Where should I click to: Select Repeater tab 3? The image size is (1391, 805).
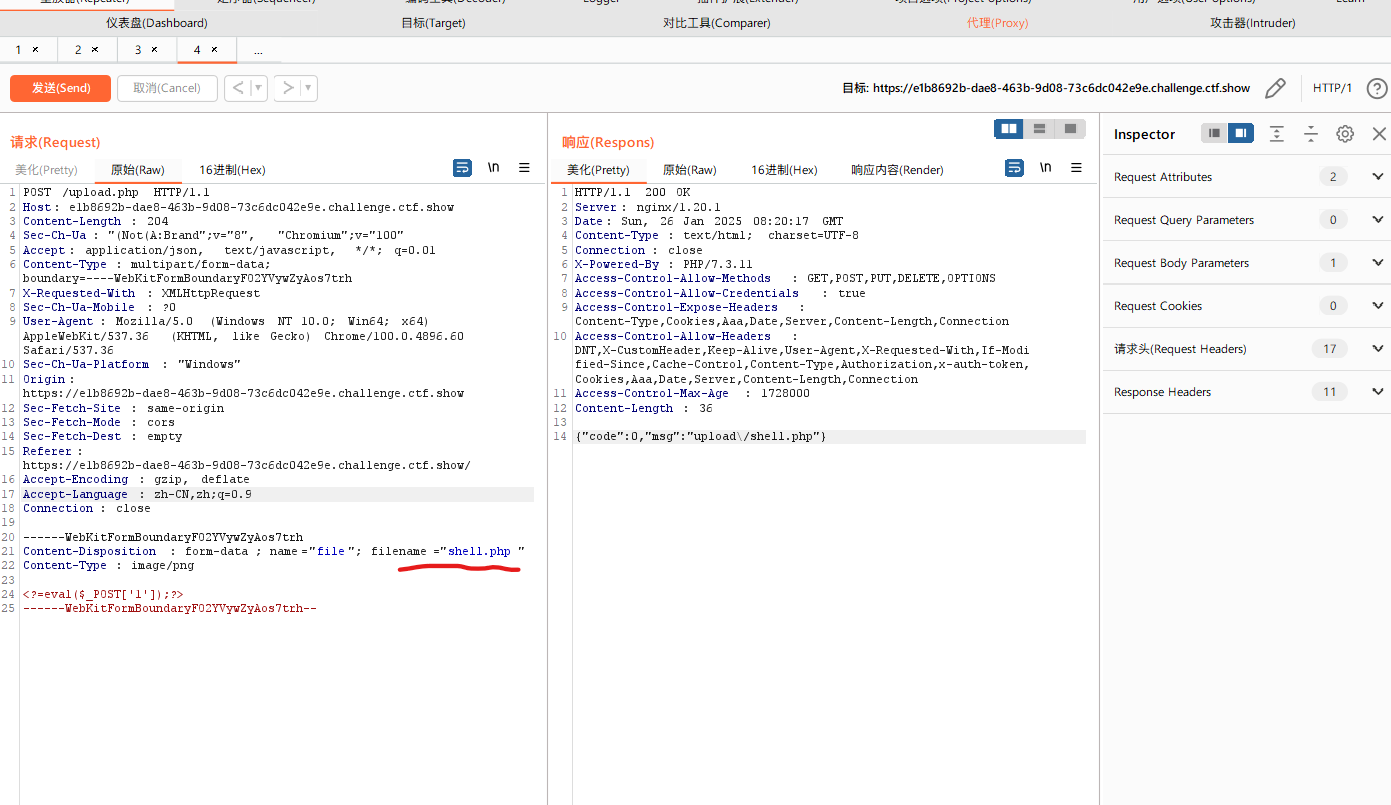click(x=137, y=49)
